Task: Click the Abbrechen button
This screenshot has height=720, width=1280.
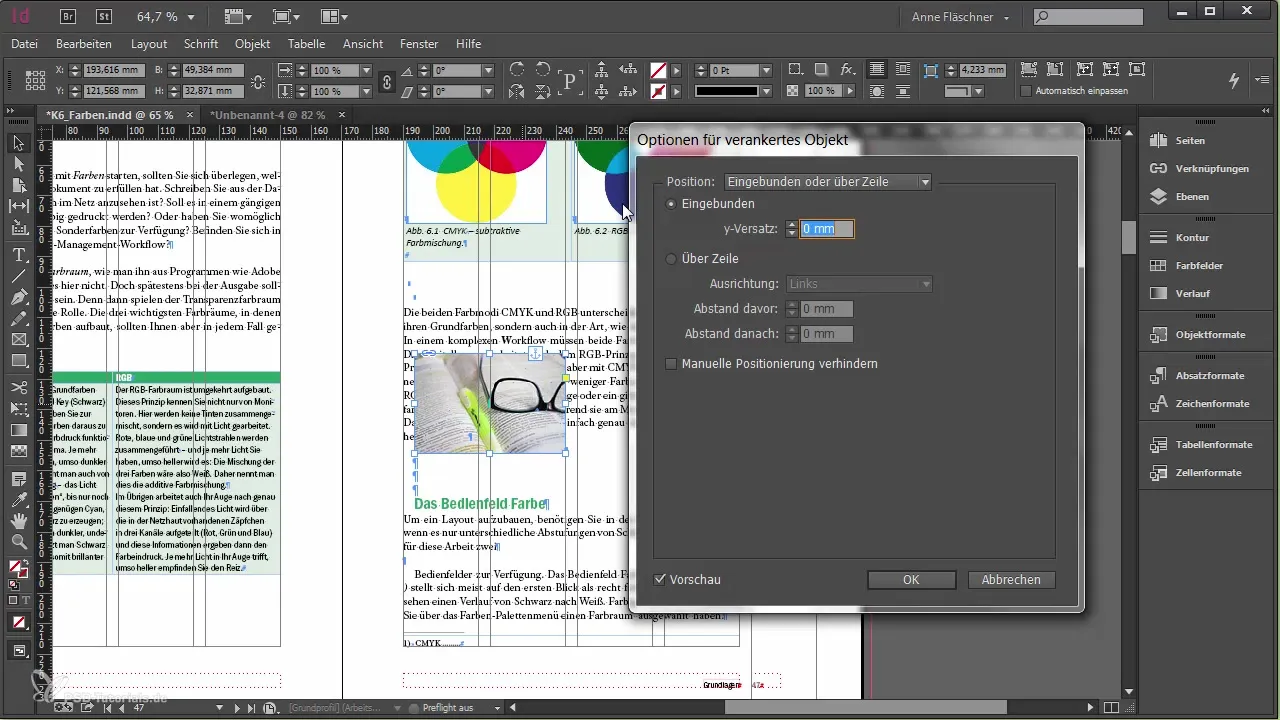Action: click(1011, 580)
